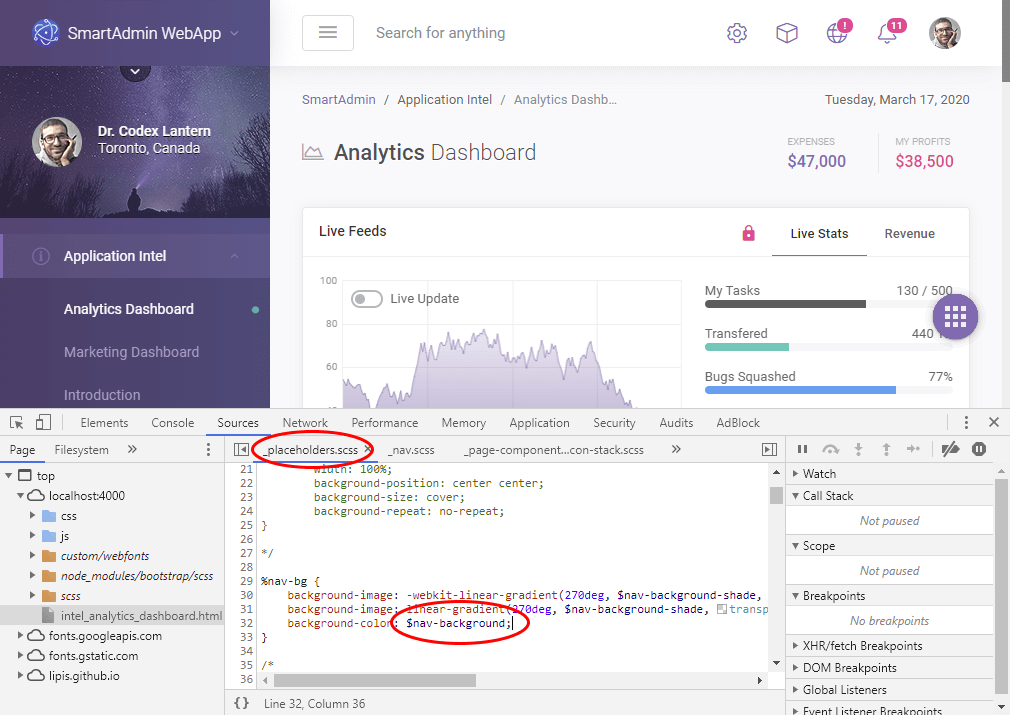Click the hamburger menu button
This screenshot has width=1010, height=715.
tap(328, 33)
